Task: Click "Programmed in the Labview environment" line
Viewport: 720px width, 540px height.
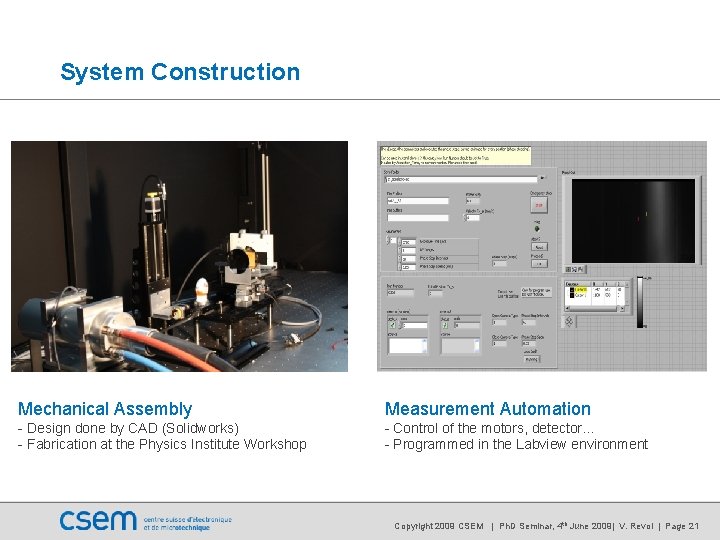Action: pyautogui.click(x=517, y=444)
